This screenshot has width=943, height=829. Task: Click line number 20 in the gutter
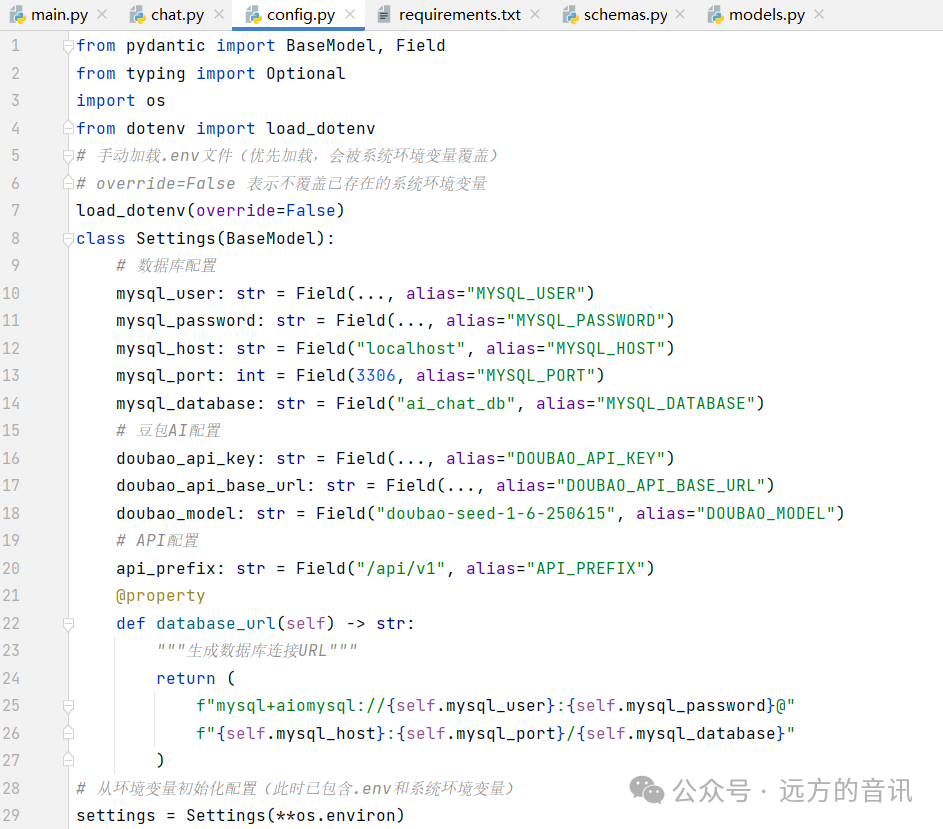(x=11, y=568)
